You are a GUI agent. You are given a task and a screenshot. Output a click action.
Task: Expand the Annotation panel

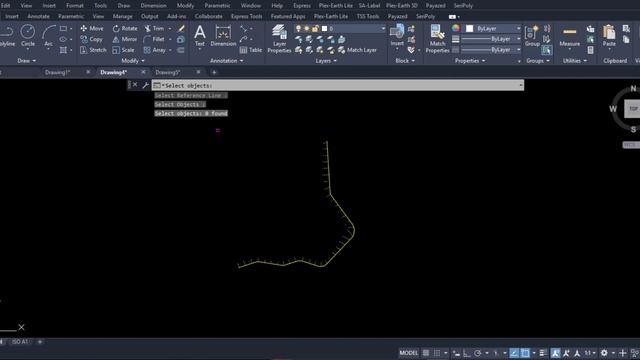(x=227, y=61)
